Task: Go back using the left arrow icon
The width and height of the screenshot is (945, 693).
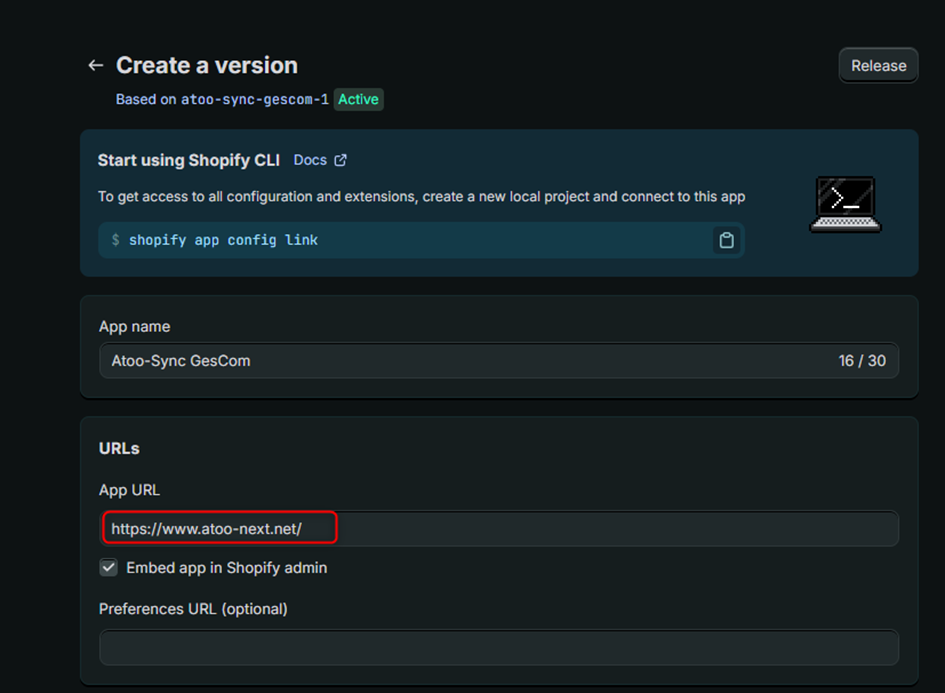Action: coord(96,65)
